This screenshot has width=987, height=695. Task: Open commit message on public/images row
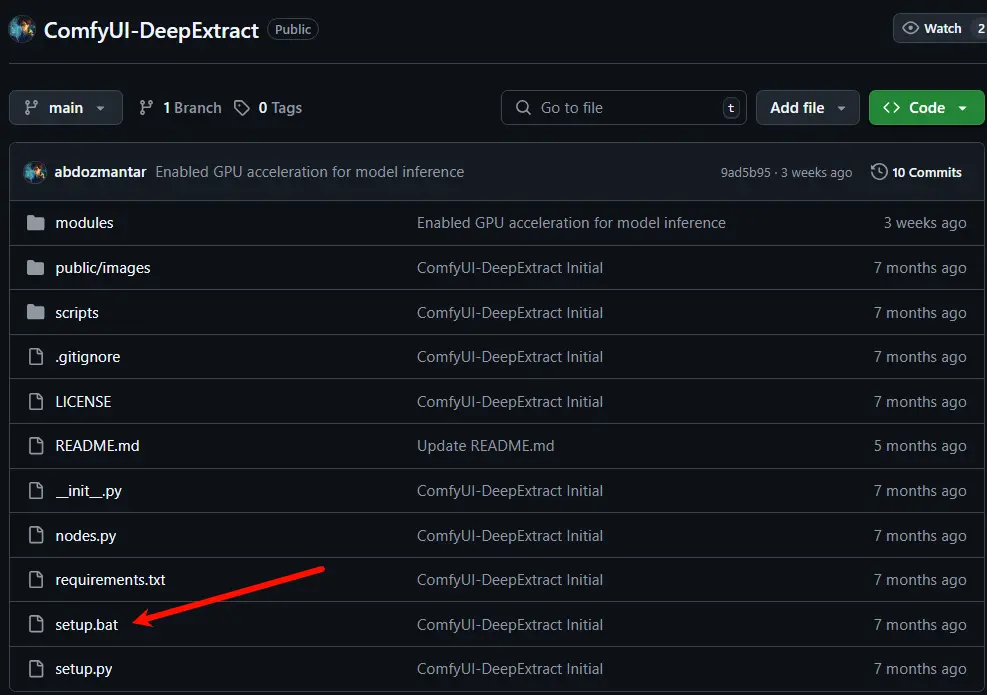click(510, 268)
